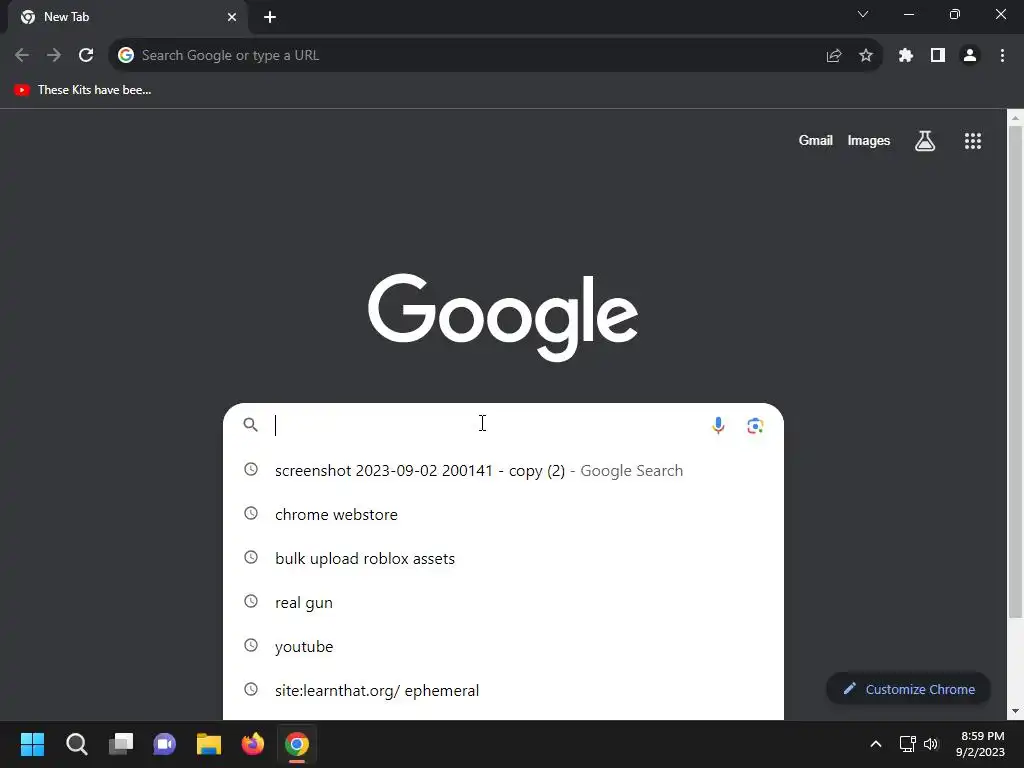Open the 'These Kits have bee...' bookmark
Image resolution: width=1024 pixels, height=768 pixels.
(x=83, y=90)
